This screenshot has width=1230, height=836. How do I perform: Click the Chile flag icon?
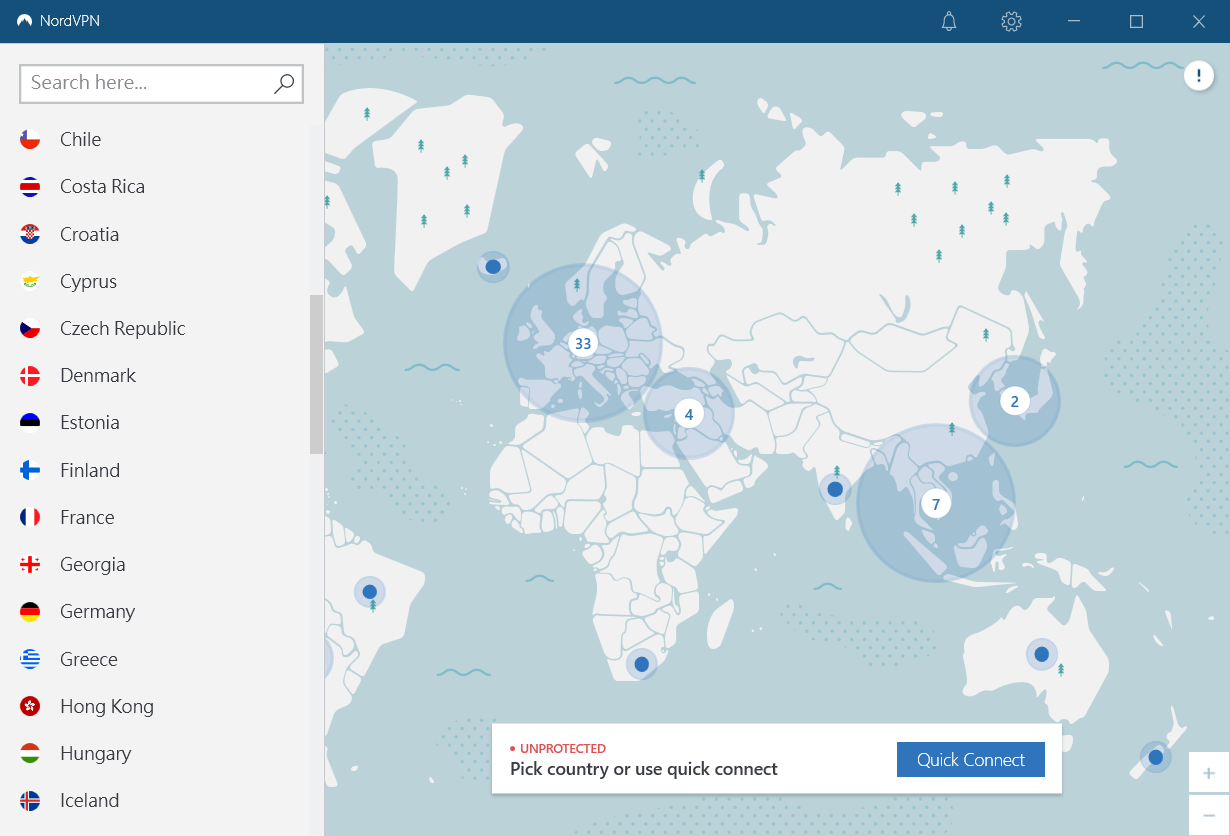point(30,139)
